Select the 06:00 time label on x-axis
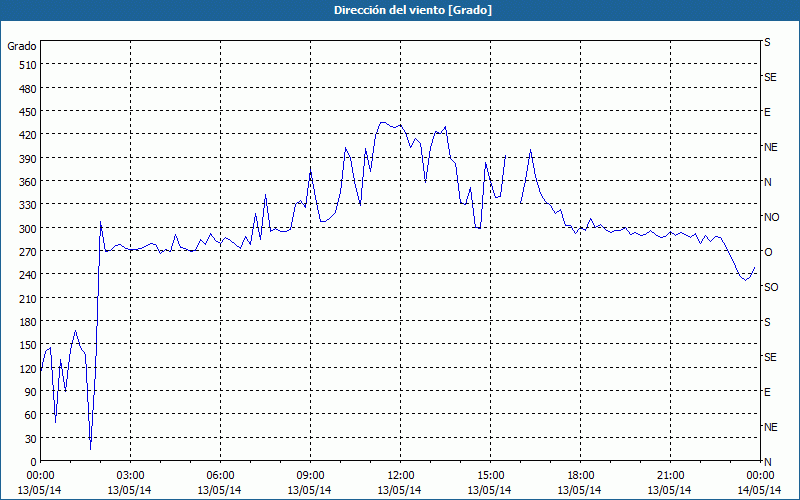Screen dimensions: 800x500 pos(220,476)
